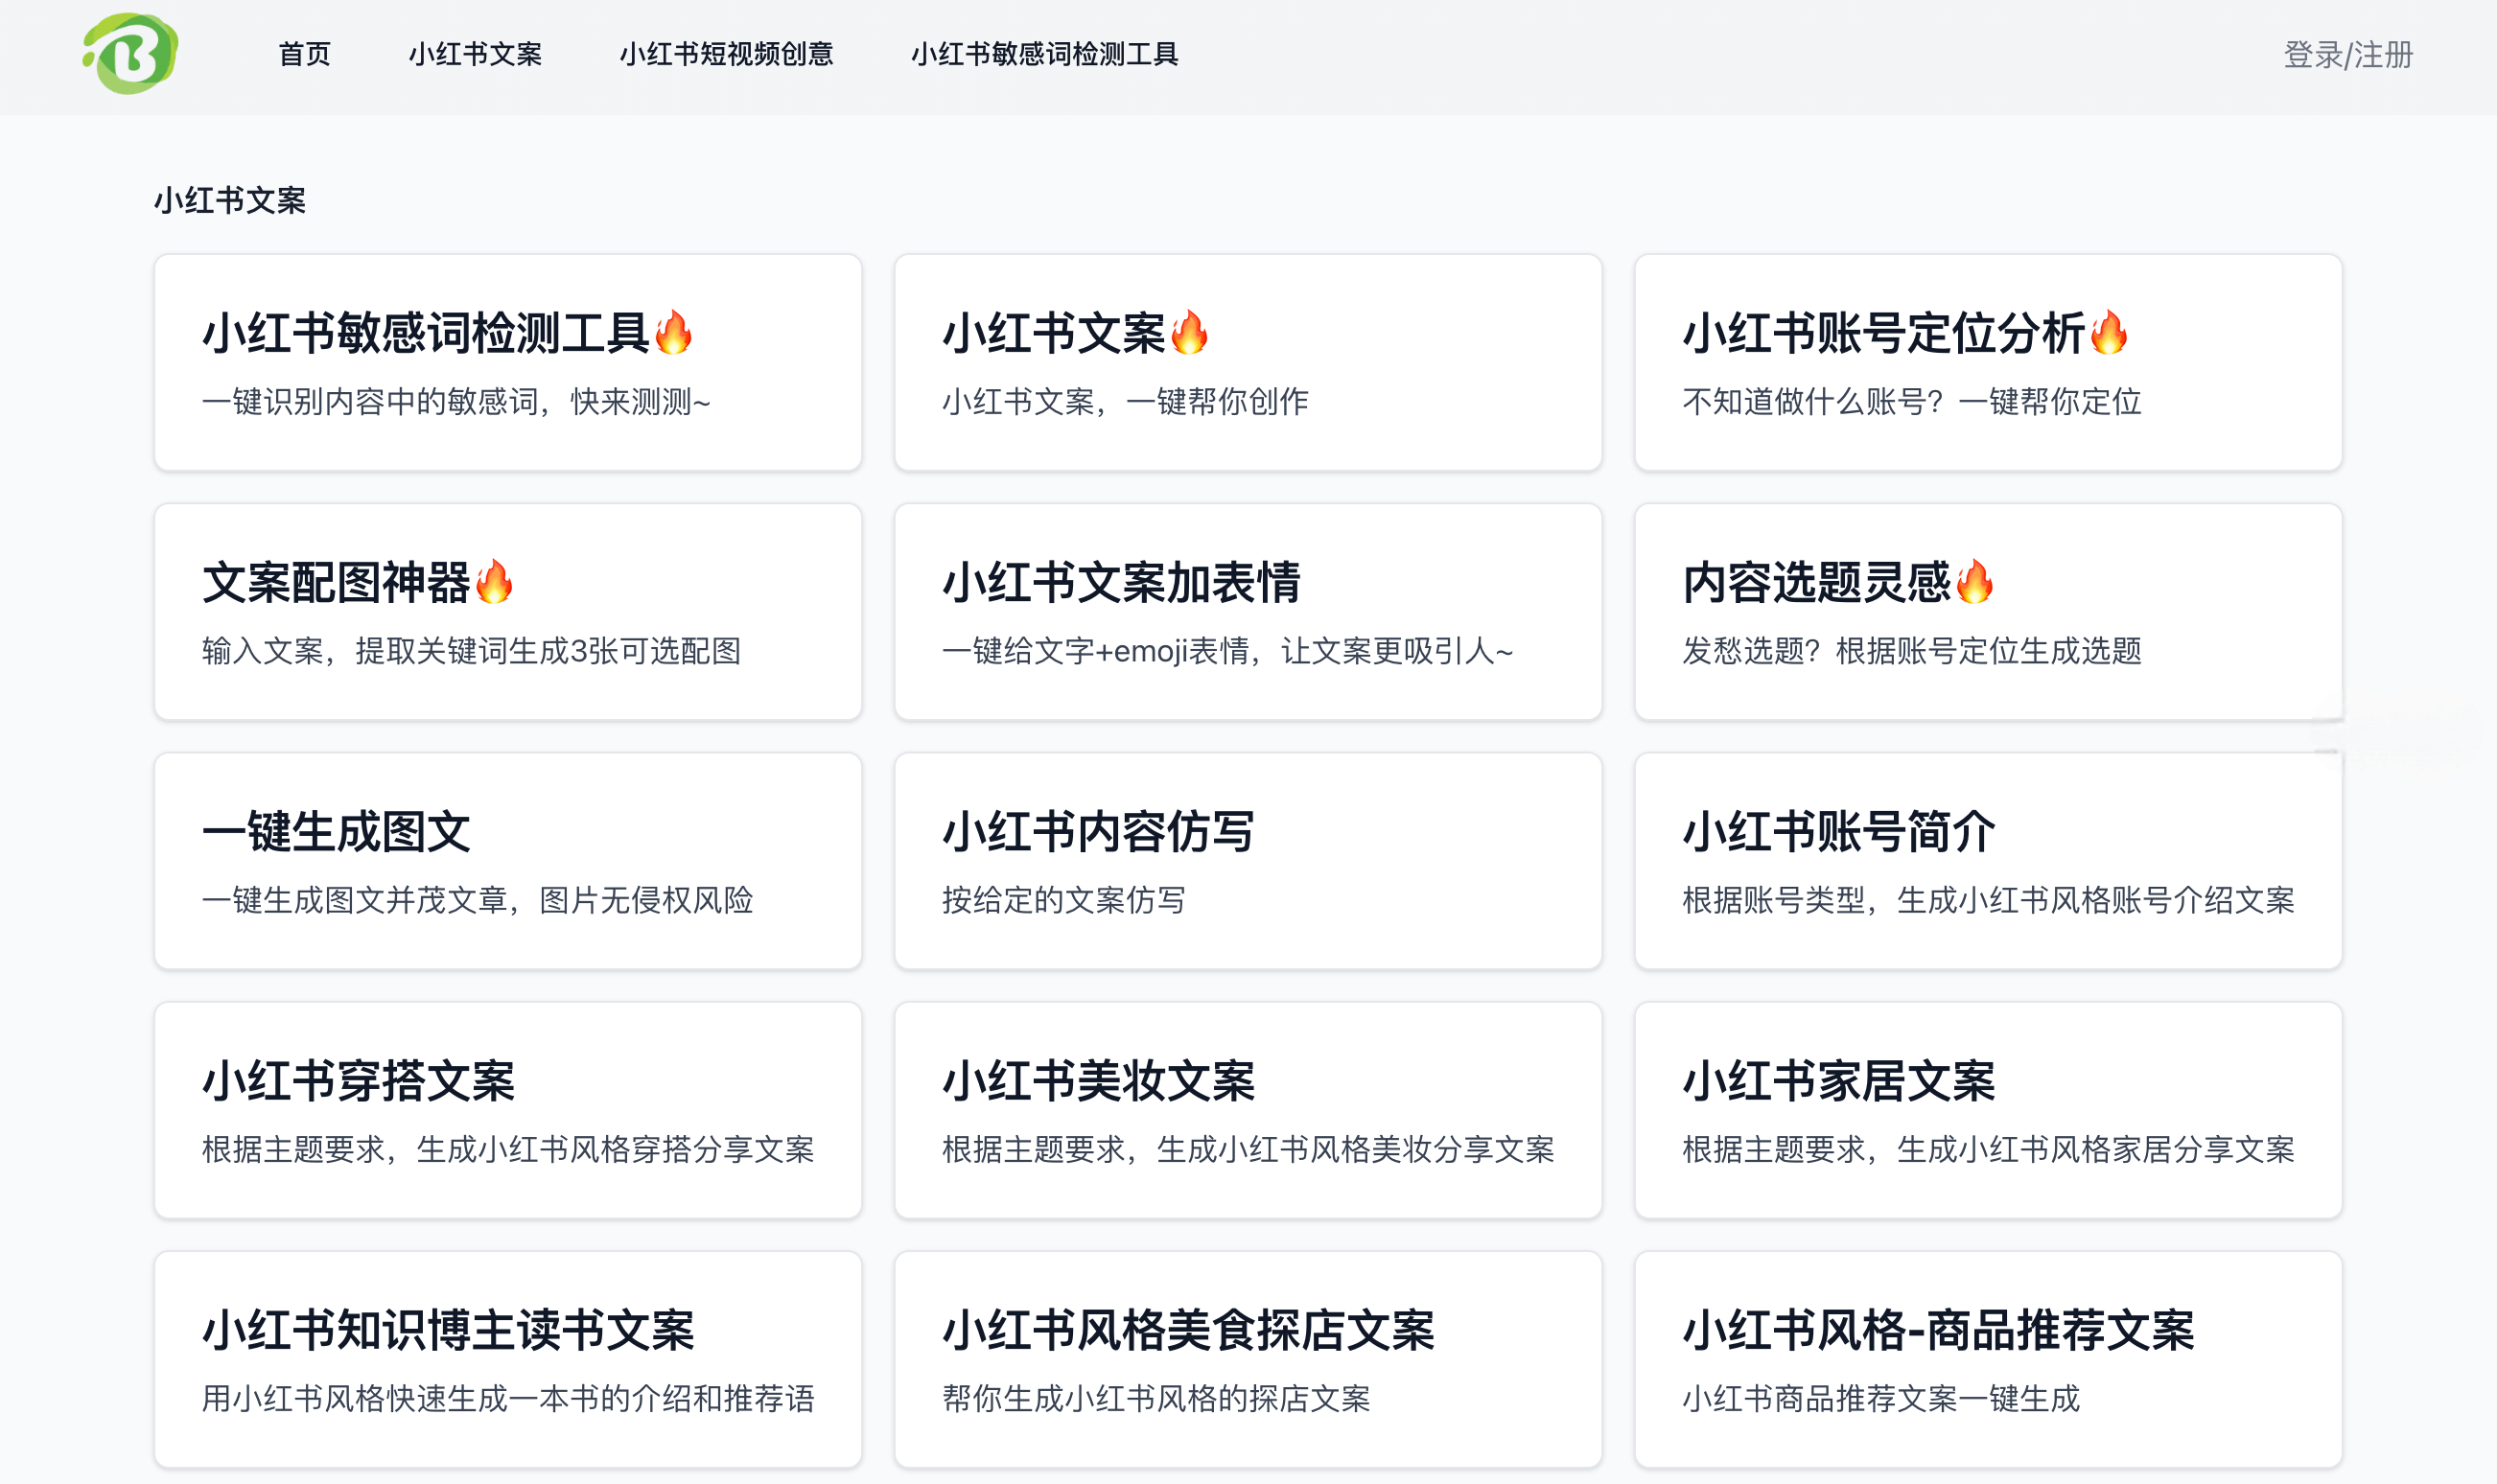Open the 小红书穿搭文案 card
2497x1484 pixels.
click(508, 1109)
